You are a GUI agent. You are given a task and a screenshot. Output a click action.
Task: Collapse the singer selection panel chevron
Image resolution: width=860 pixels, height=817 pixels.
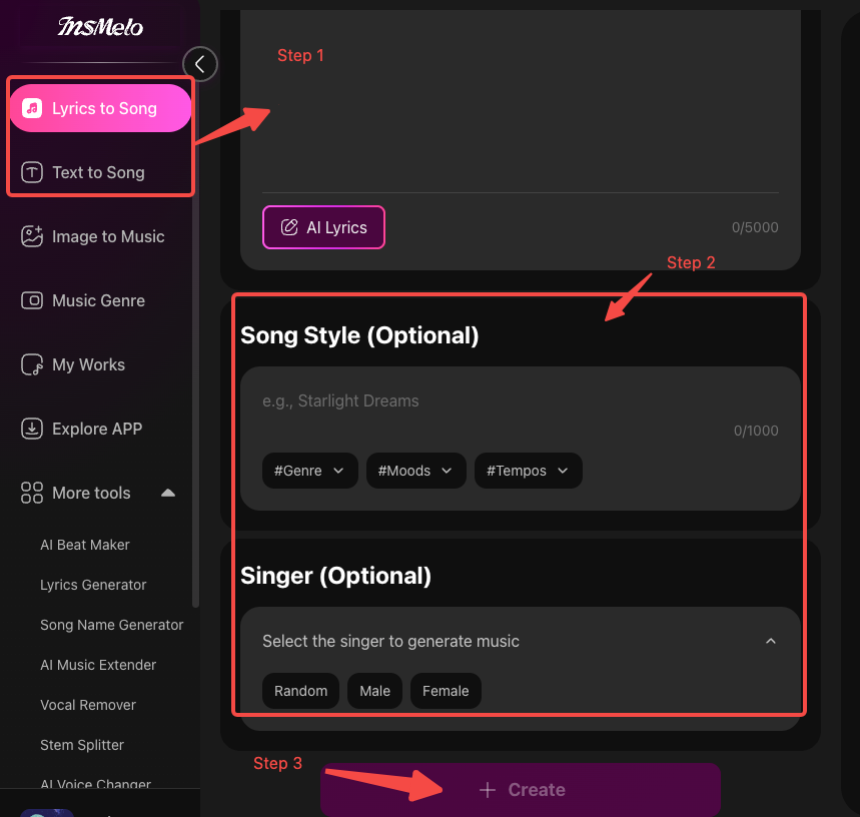point(770,641)
